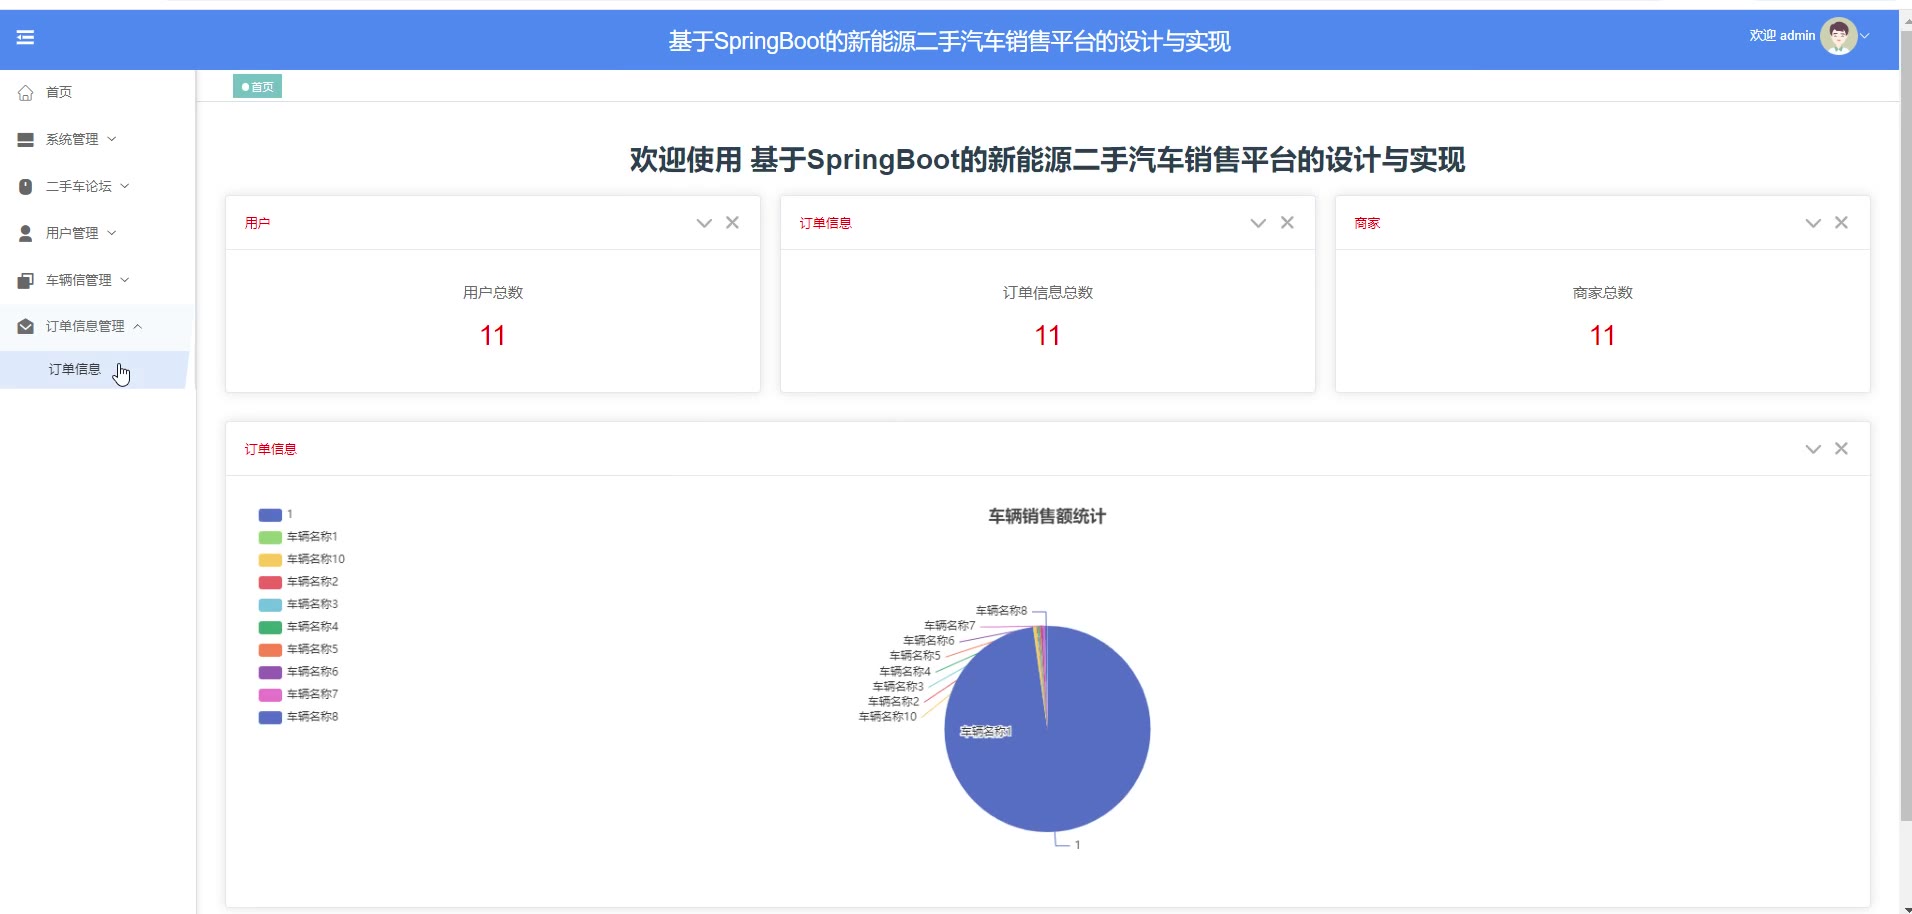Expand the 系统管理 menu

tap(97, 139)
